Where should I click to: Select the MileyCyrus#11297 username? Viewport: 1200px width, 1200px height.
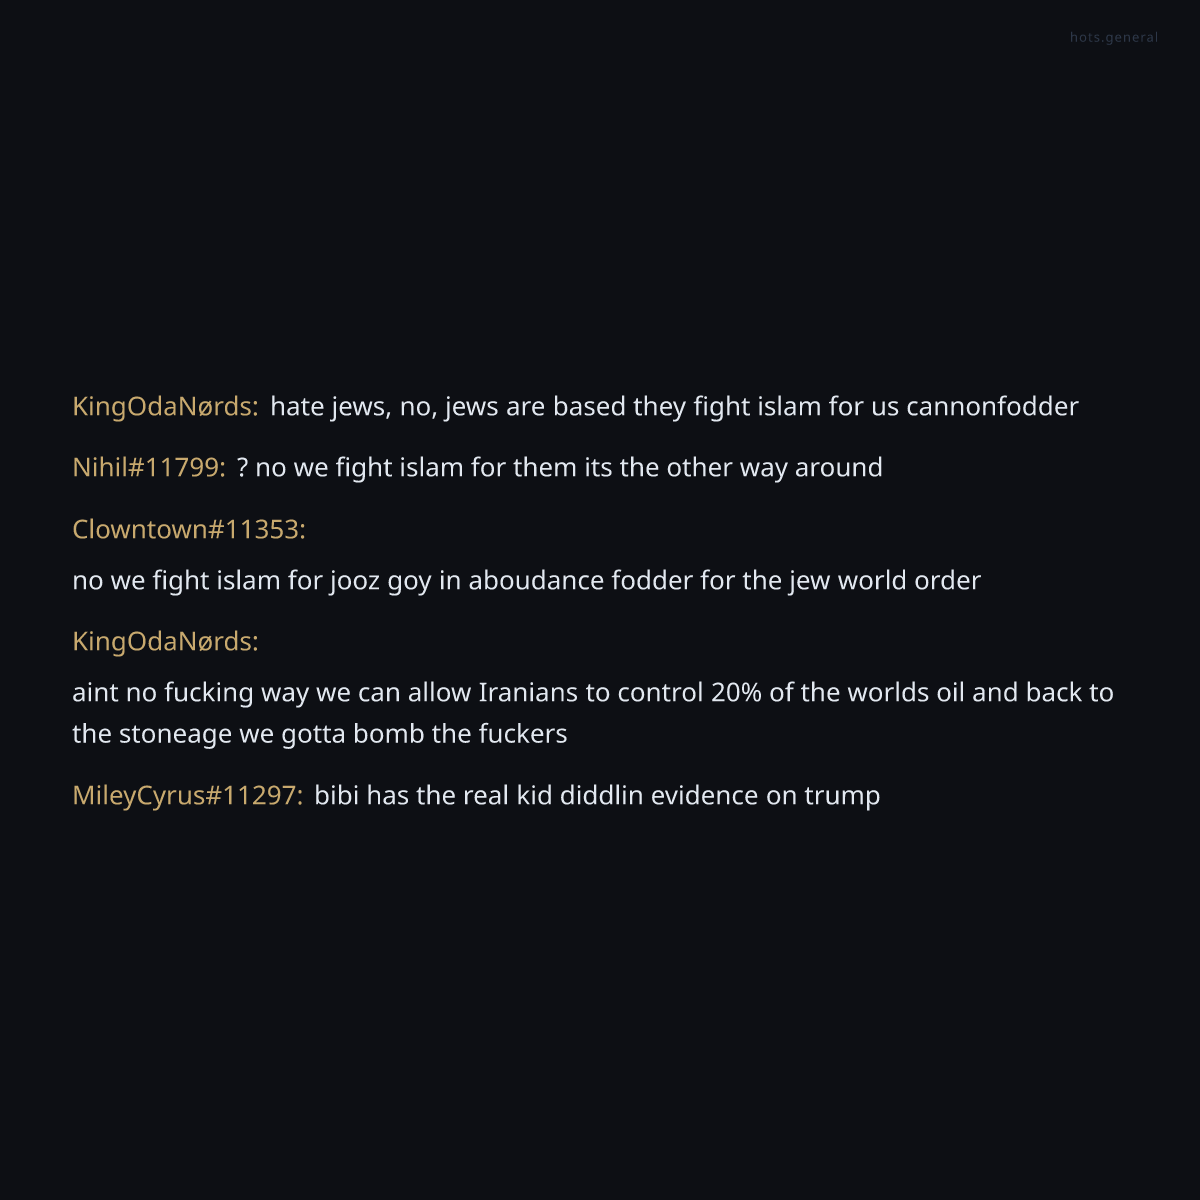(x=187, y=796)
